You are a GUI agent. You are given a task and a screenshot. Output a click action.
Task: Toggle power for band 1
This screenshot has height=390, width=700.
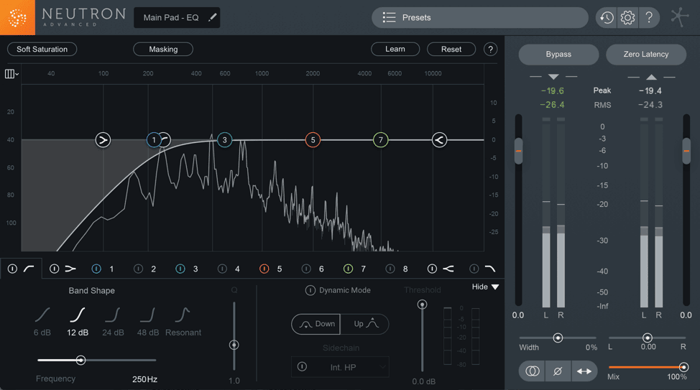click(96, 269)
